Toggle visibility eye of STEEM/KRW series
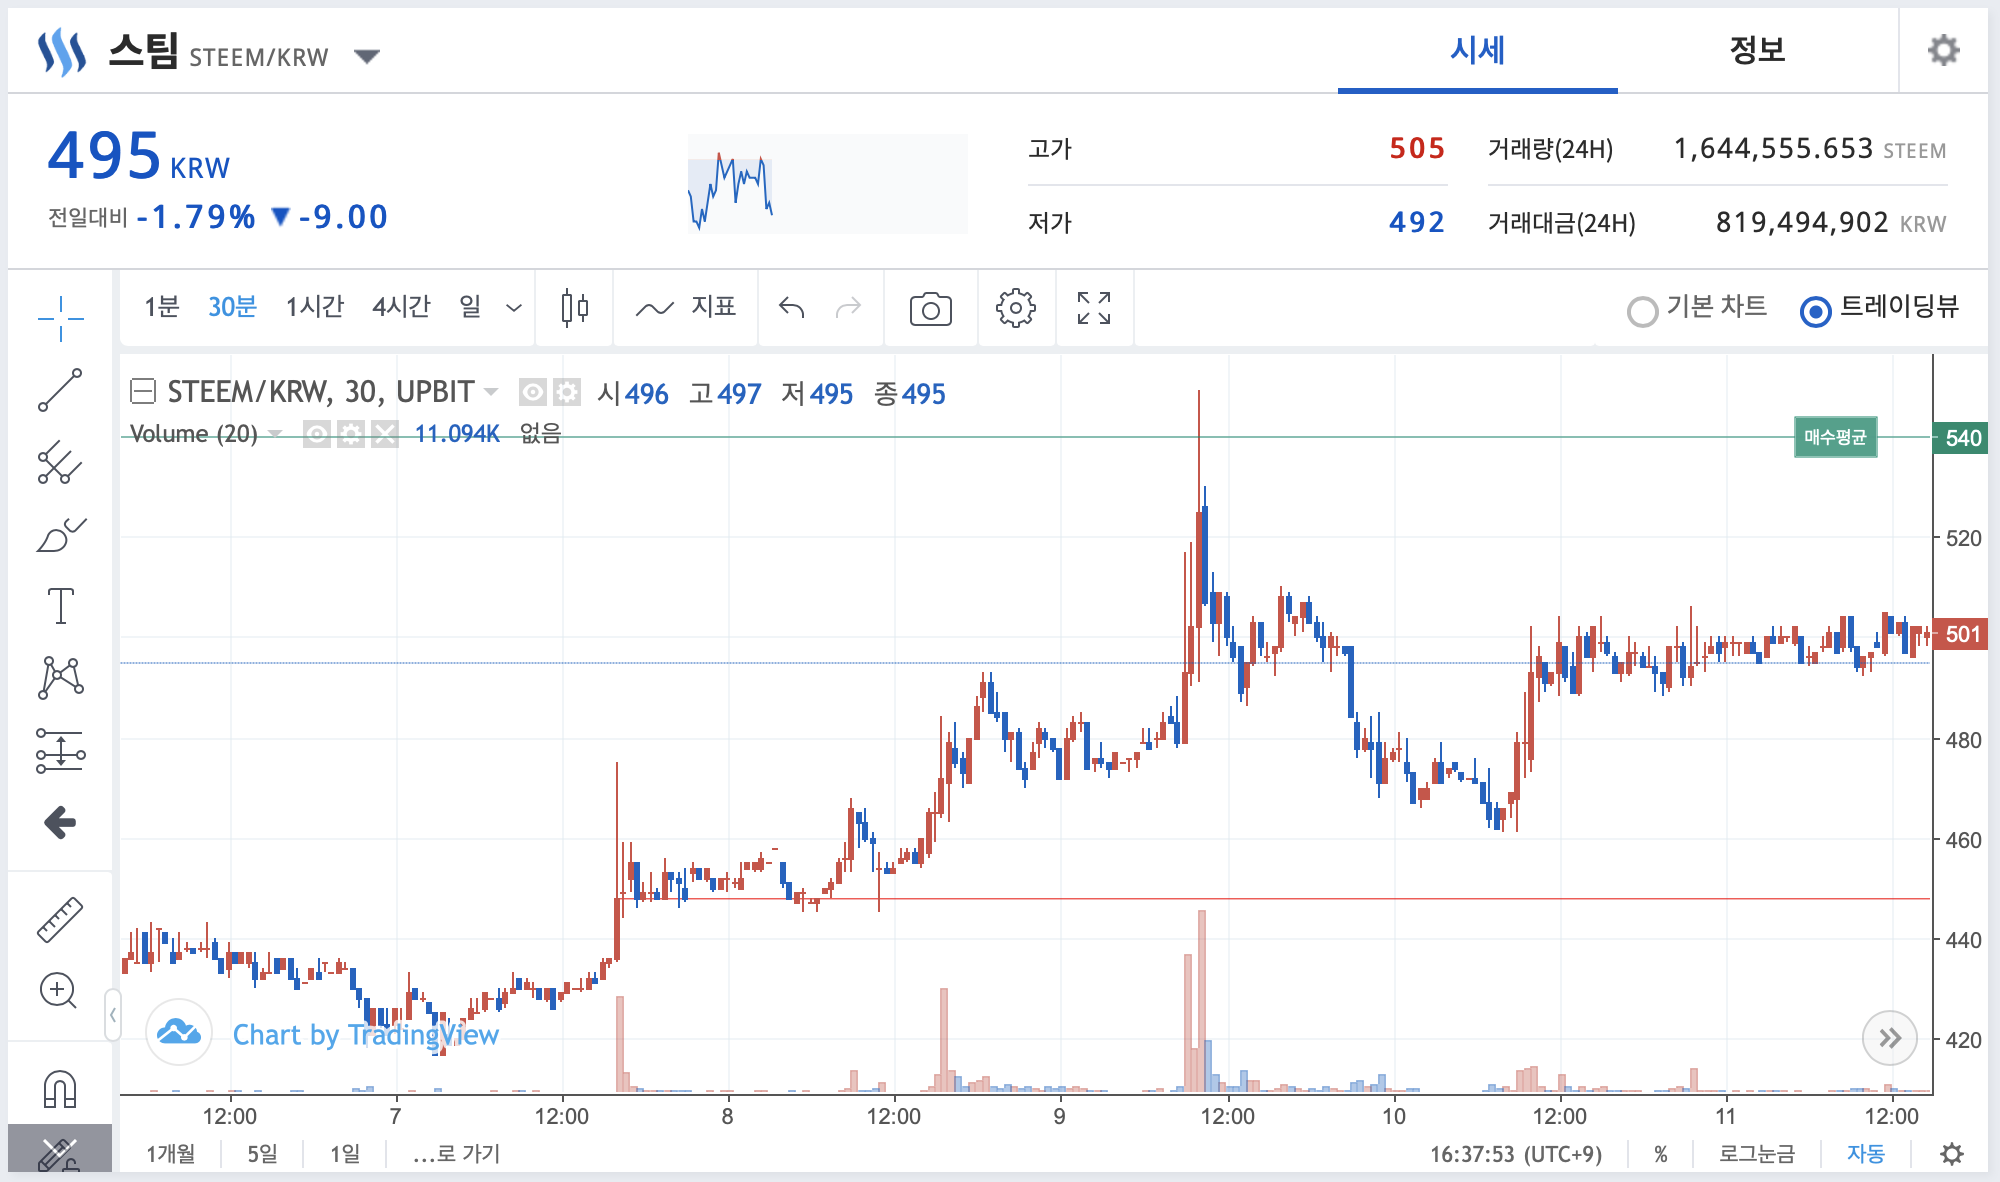 click(x=533, y=393)
